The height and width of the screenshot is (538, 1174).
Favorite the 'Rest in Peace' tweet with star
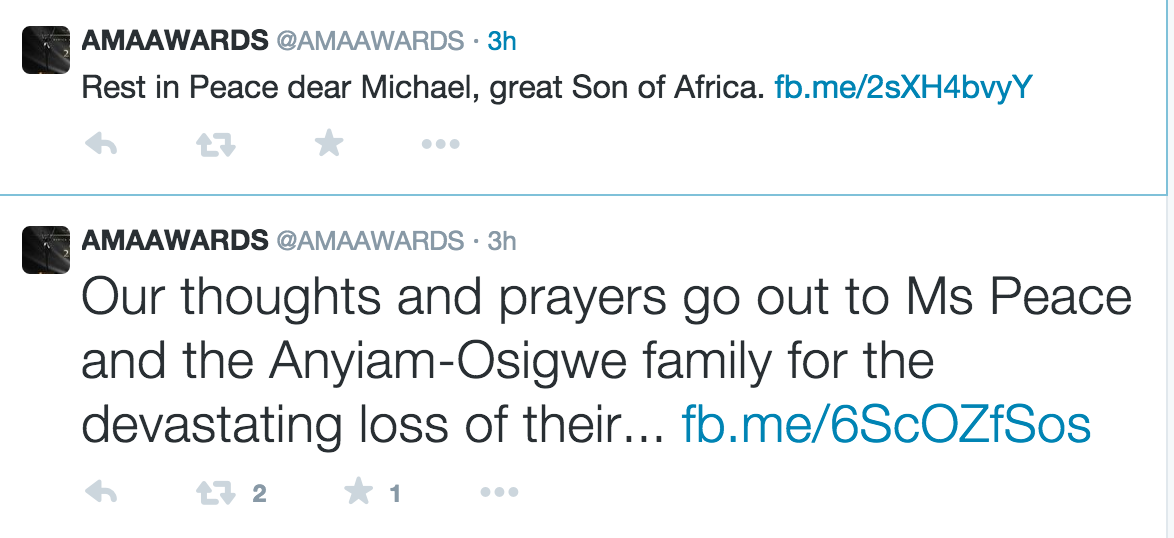click(x=329, y=145)
